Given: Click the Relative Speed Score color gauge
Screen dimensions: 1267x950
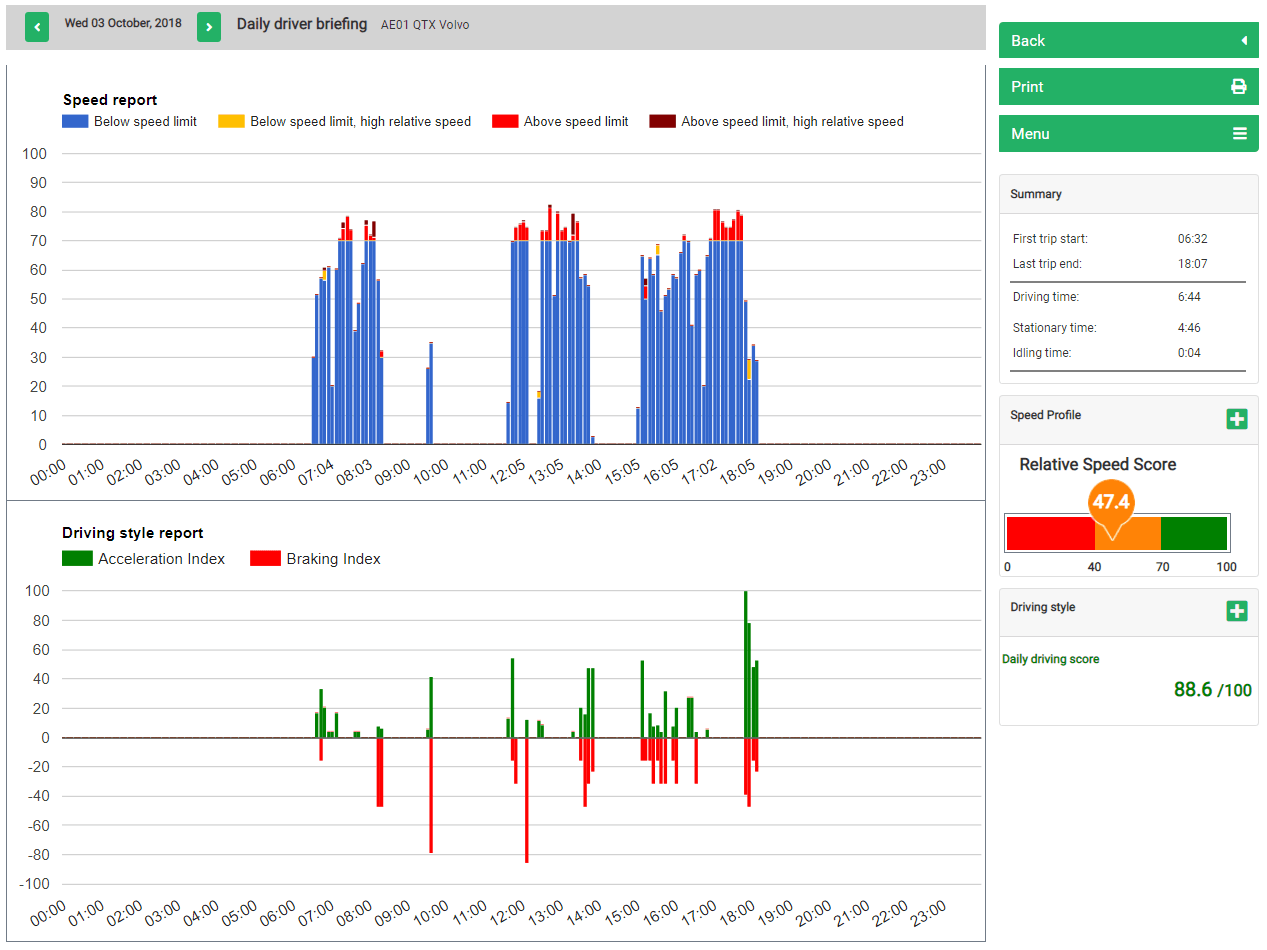Looking at the screenshot, I should (x=1117, y=533).
